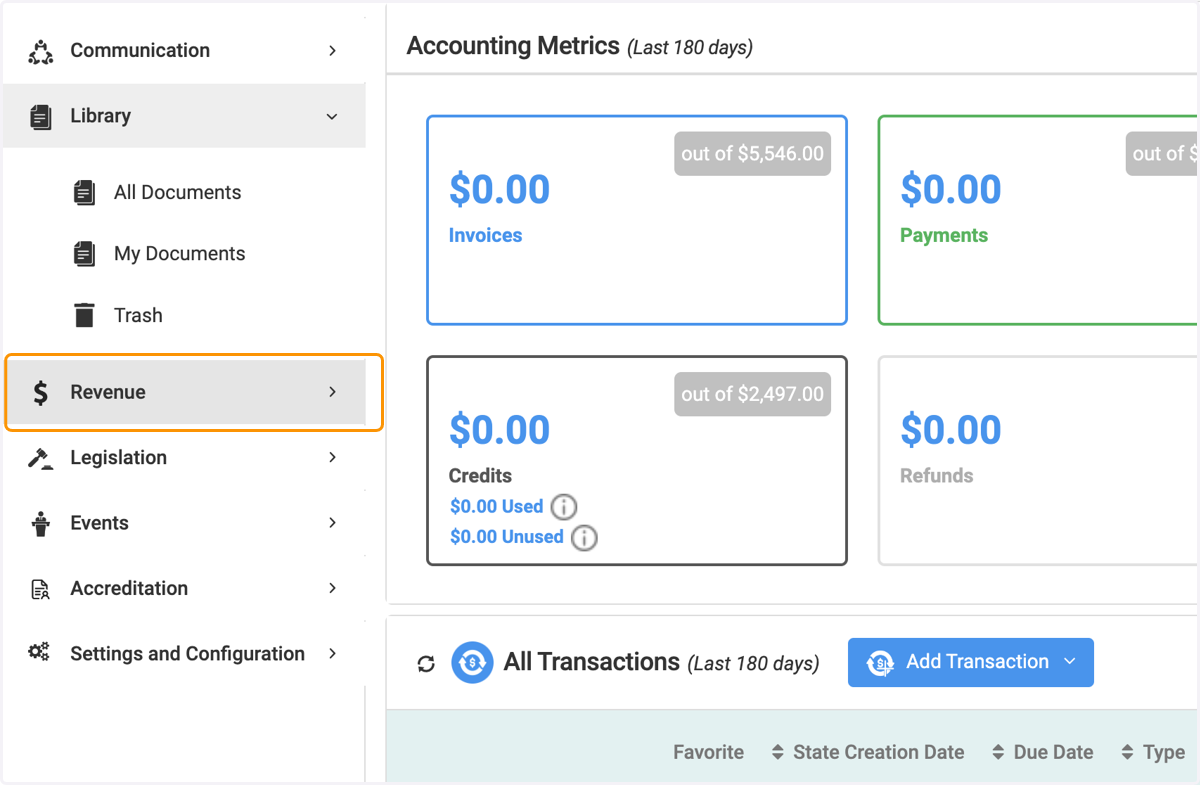Click the Favorite column header

(708, 752)
